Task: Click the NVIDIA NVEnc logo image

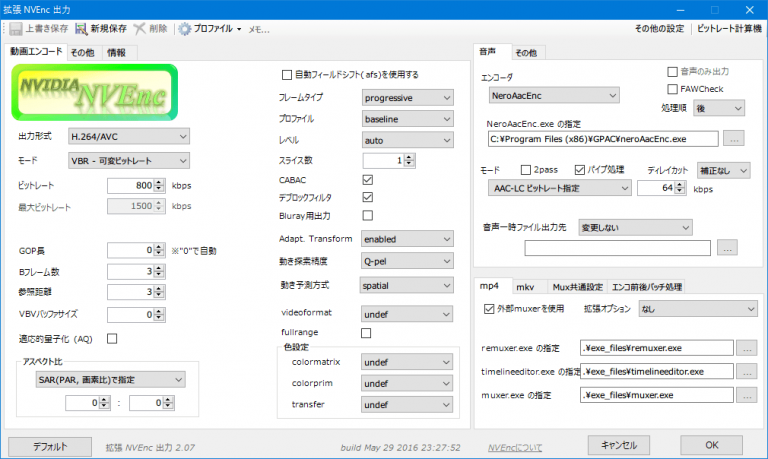Action: (x=95, y=92)
